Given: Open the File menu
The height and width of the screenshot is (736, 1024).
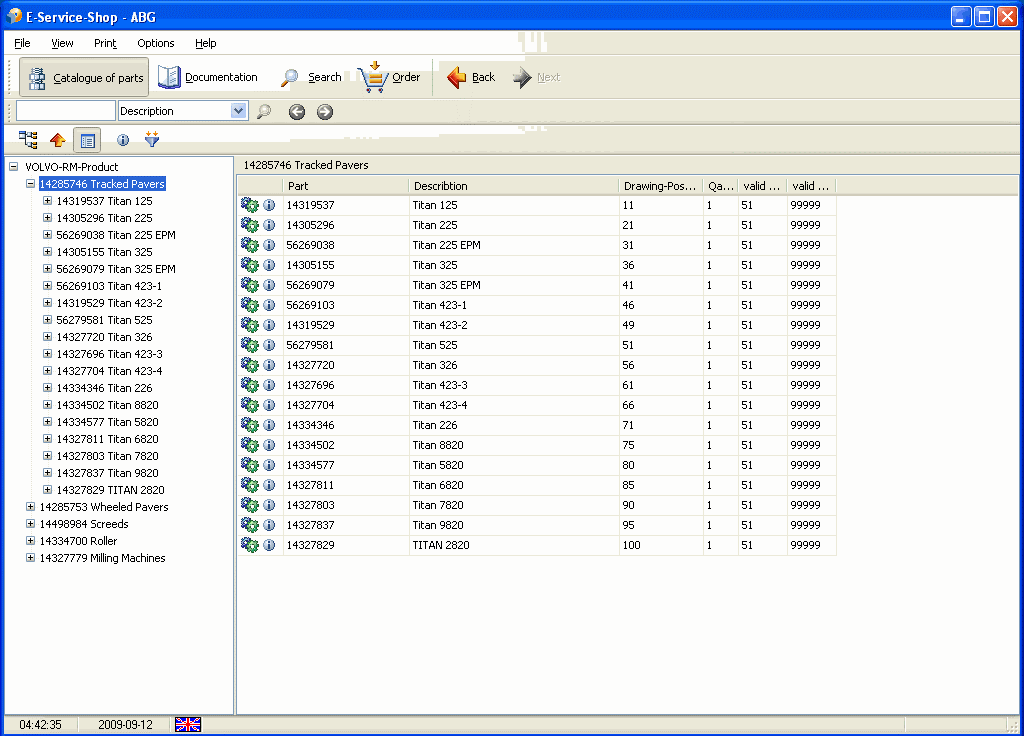Looking at the screenshot, I should pos(22,43).
